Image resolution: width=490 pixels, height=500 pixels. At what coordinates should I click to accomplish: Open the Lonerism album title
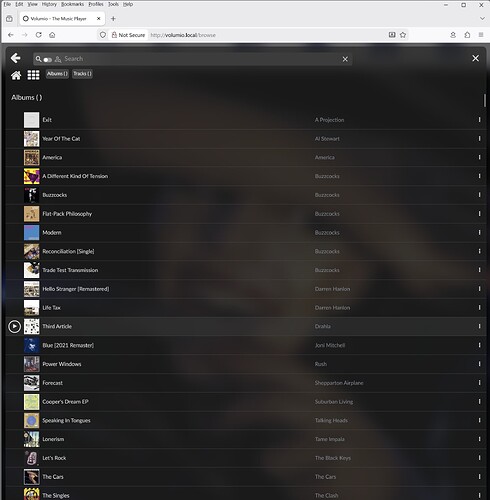click(x=53, y=439)
